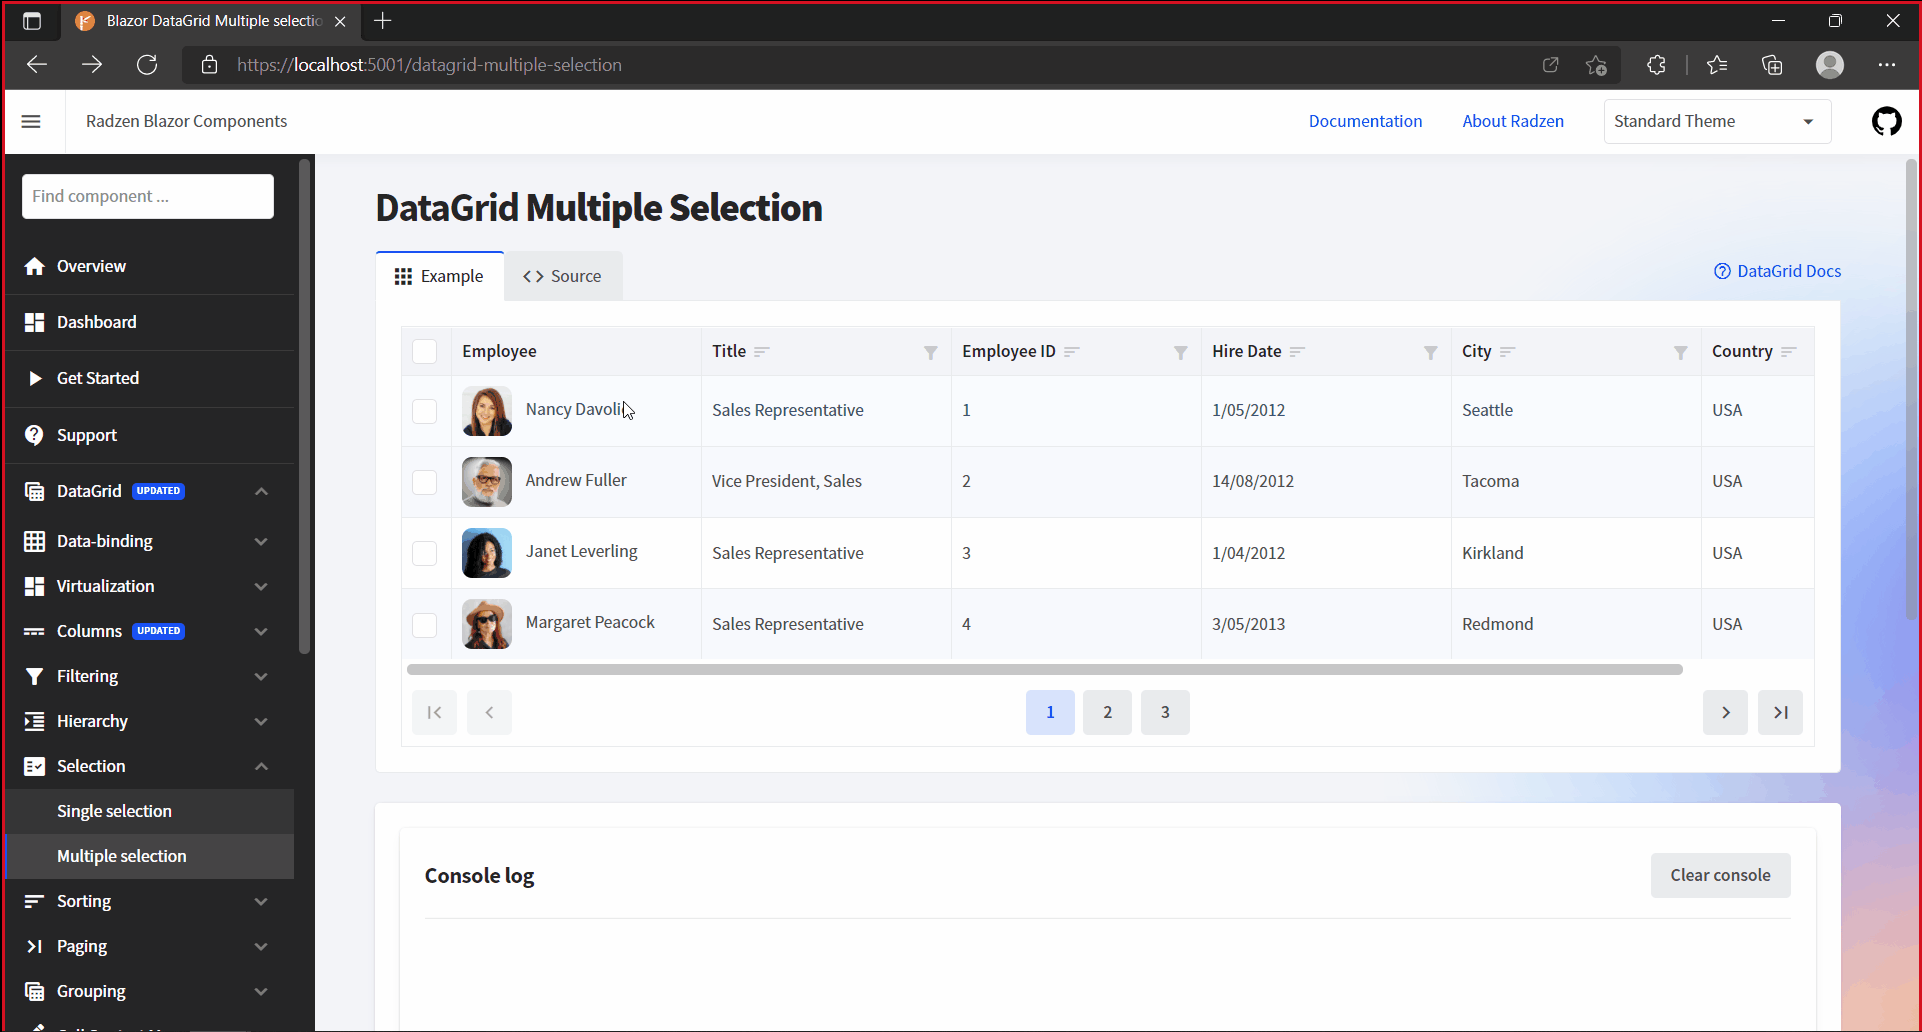The width and height of the screenshot is (1922, 1032).
Task: Open the hamburger navigation menu
Action: pyautogui.click(x=31, y=121)
